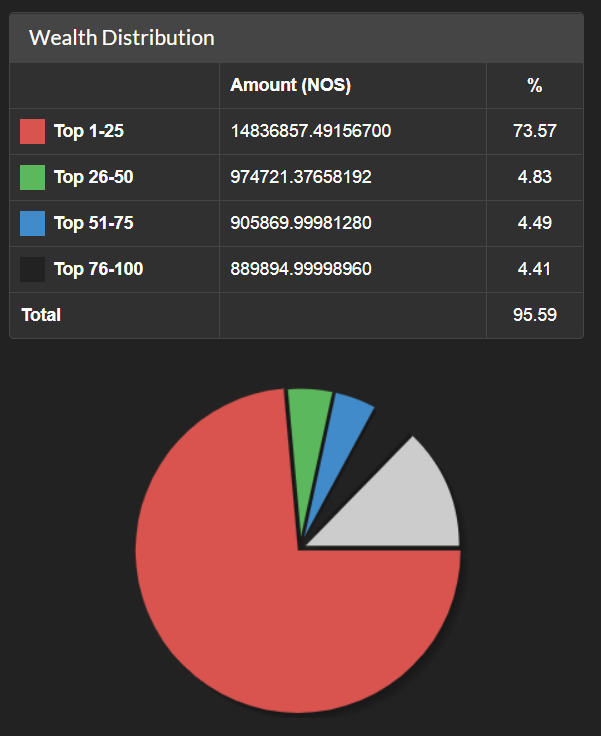Click the Top 26-50 row label
Screen dimensions: 601x736
point(93,177)
